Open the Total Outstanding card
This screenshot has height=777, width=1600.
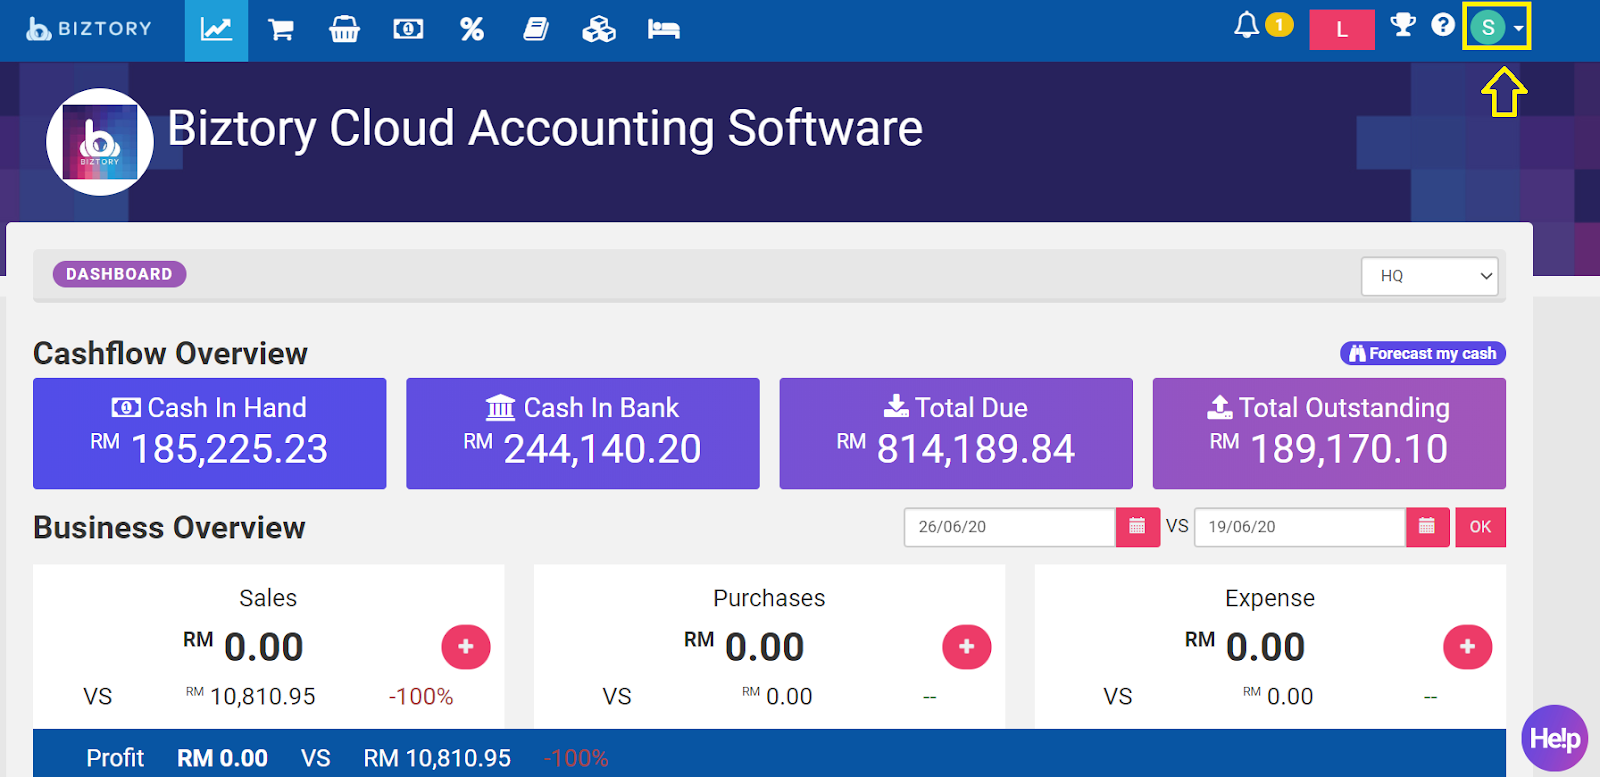click(1329, 433)
